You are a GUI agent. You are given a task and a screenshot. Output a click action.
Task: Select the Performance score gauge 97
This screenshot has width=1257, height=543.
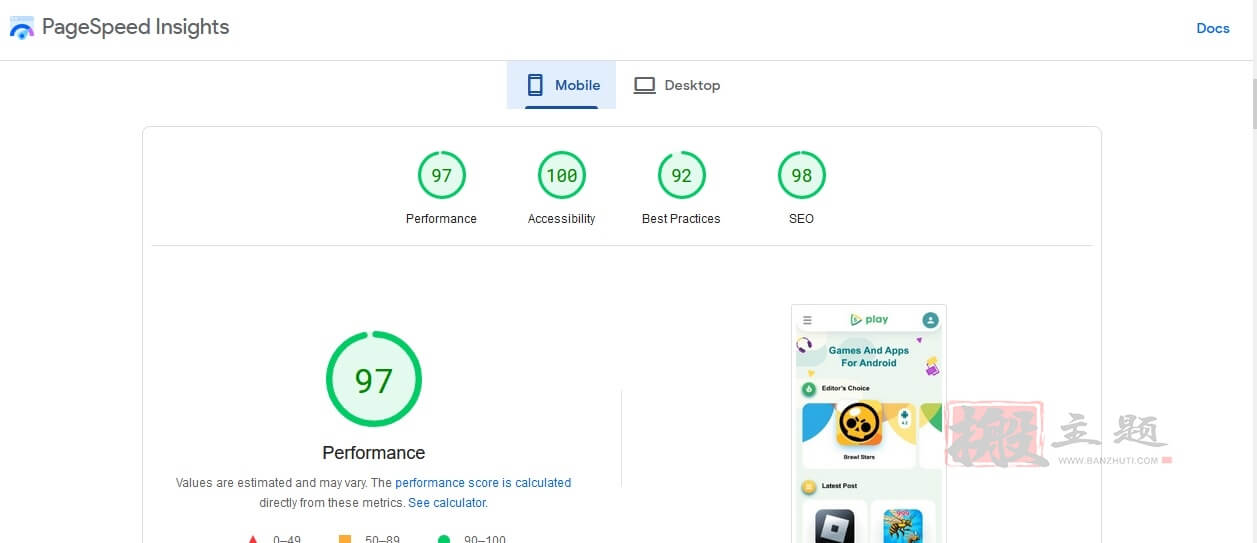click(x=441, y=175)
